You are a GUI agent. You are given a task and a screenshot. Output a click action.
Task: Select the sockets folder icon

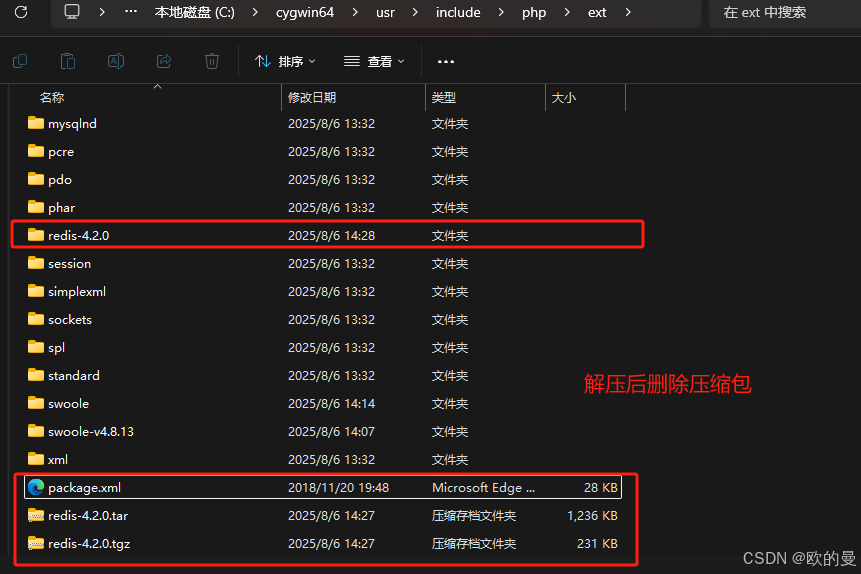tap(36, 319)
